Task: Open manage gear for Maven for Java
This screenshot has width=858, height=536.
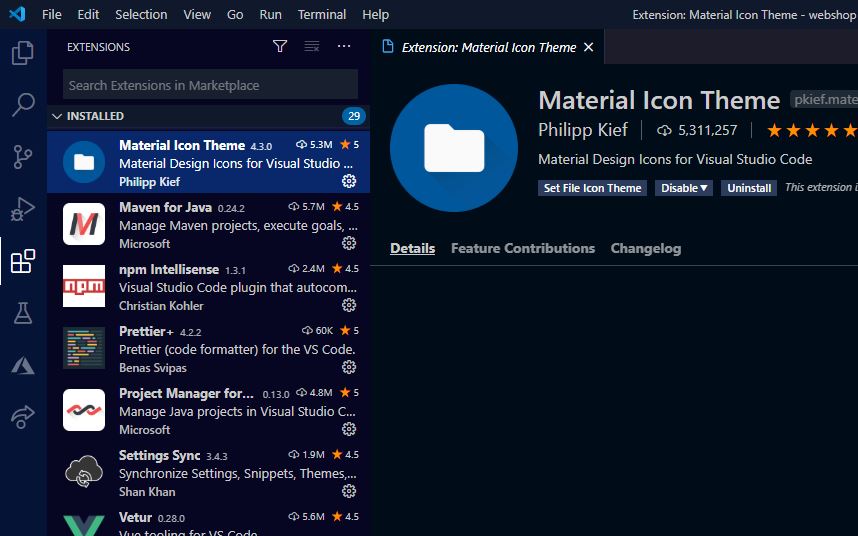Action: (349, 243)
